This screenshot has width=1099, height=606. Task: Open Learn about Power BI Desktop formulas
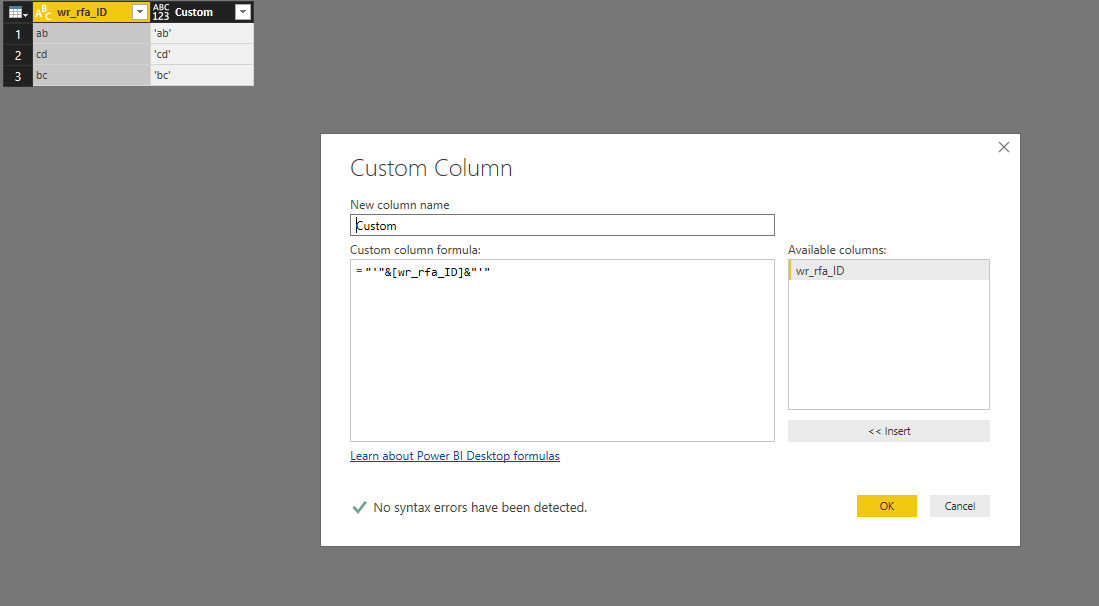point(455,456)
